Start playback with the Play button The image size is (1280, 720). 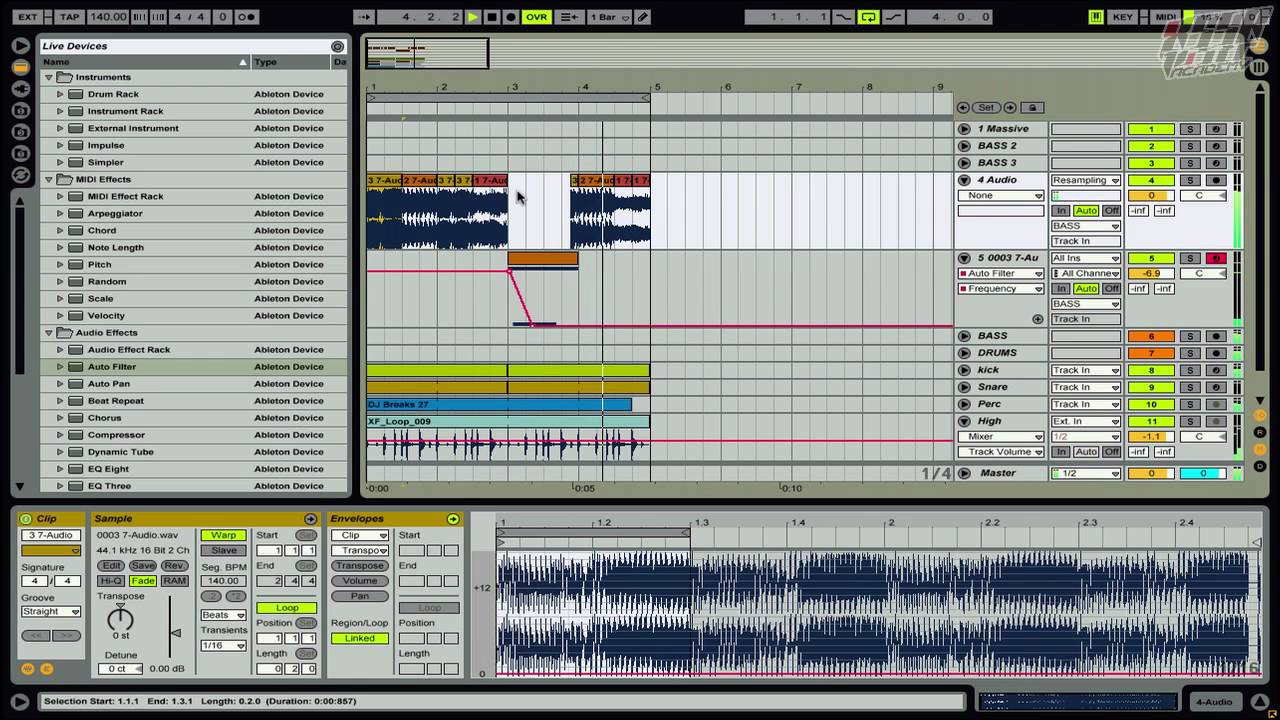click(473, 17)
